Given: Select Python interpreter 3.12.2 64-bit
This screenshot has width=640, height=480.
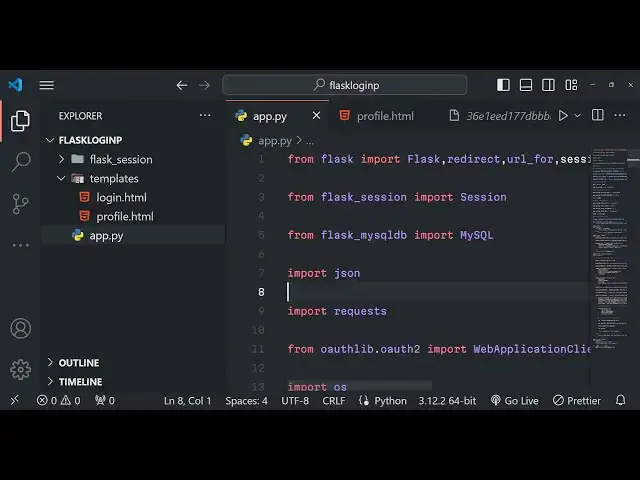Looking at the screenshot, I should tap(447, 401).
